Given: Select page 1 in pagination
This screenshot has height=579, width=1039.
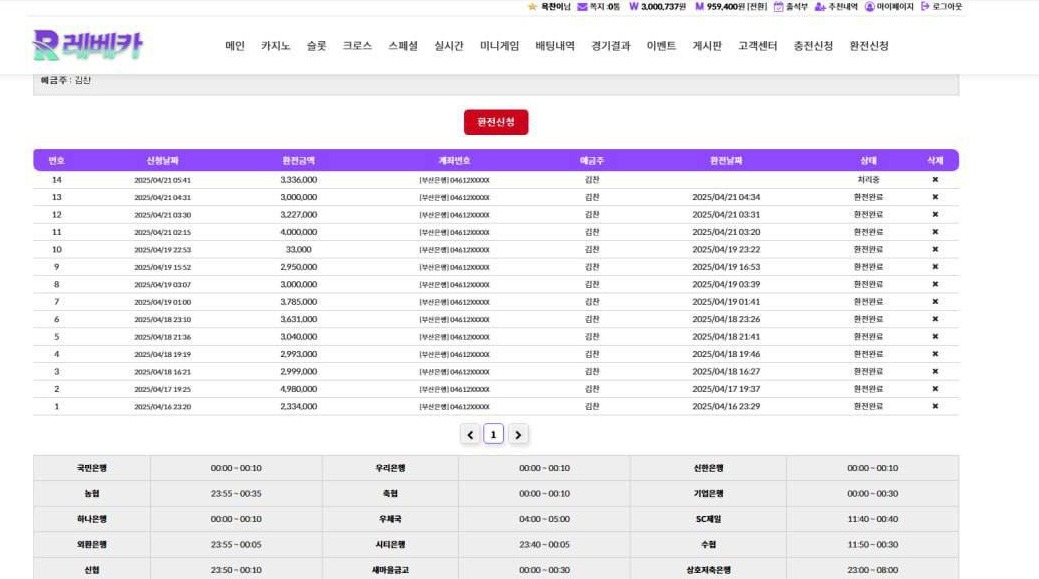Looking at the screenshot, I should click(x=493, y=434).
